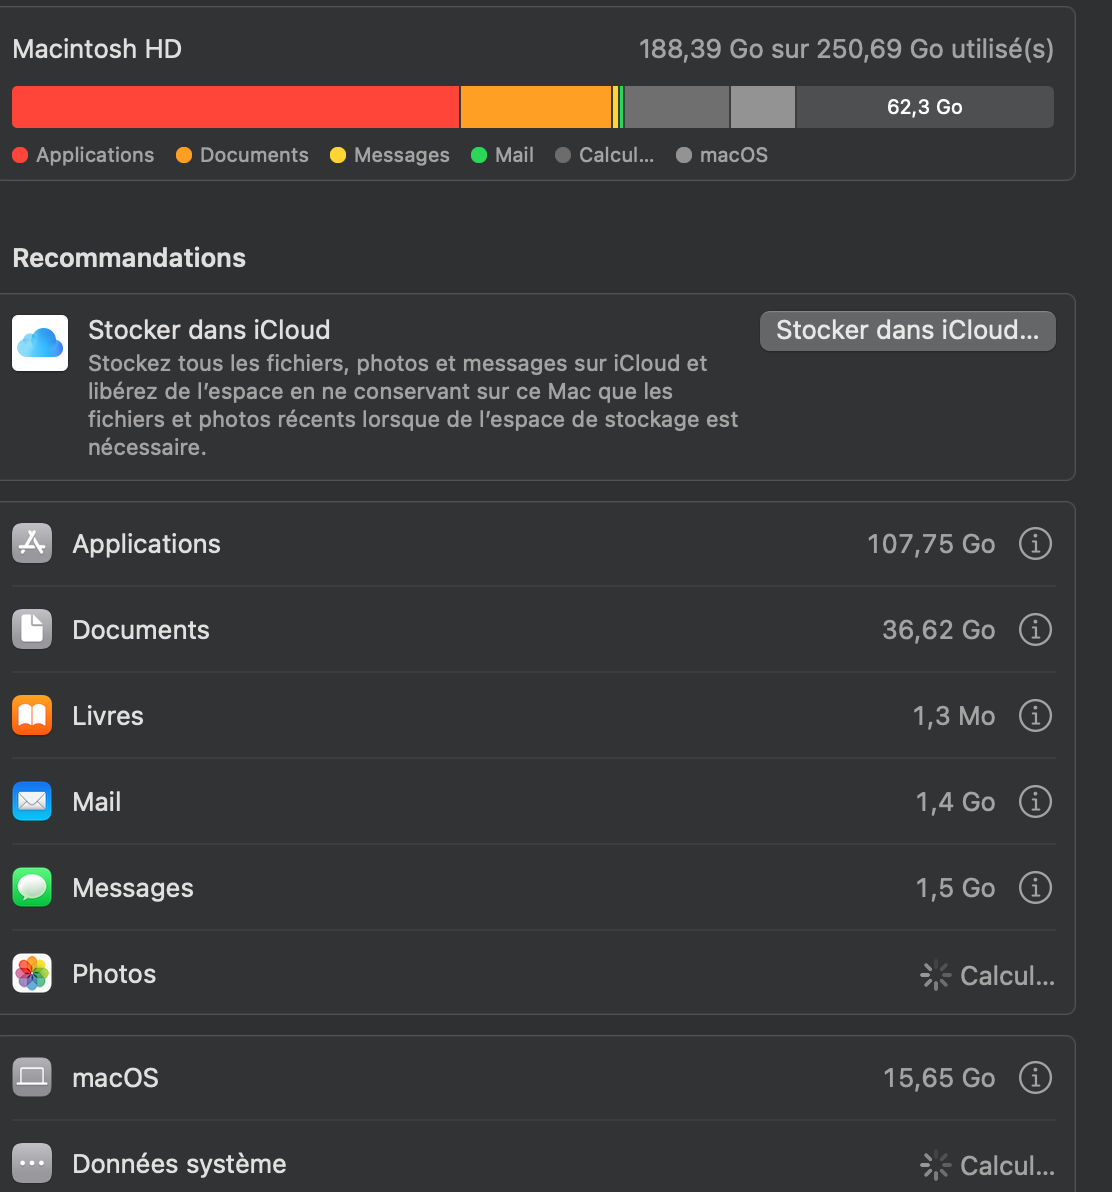Click the 62,3 Go free space segment

click(x=924, y=107)
